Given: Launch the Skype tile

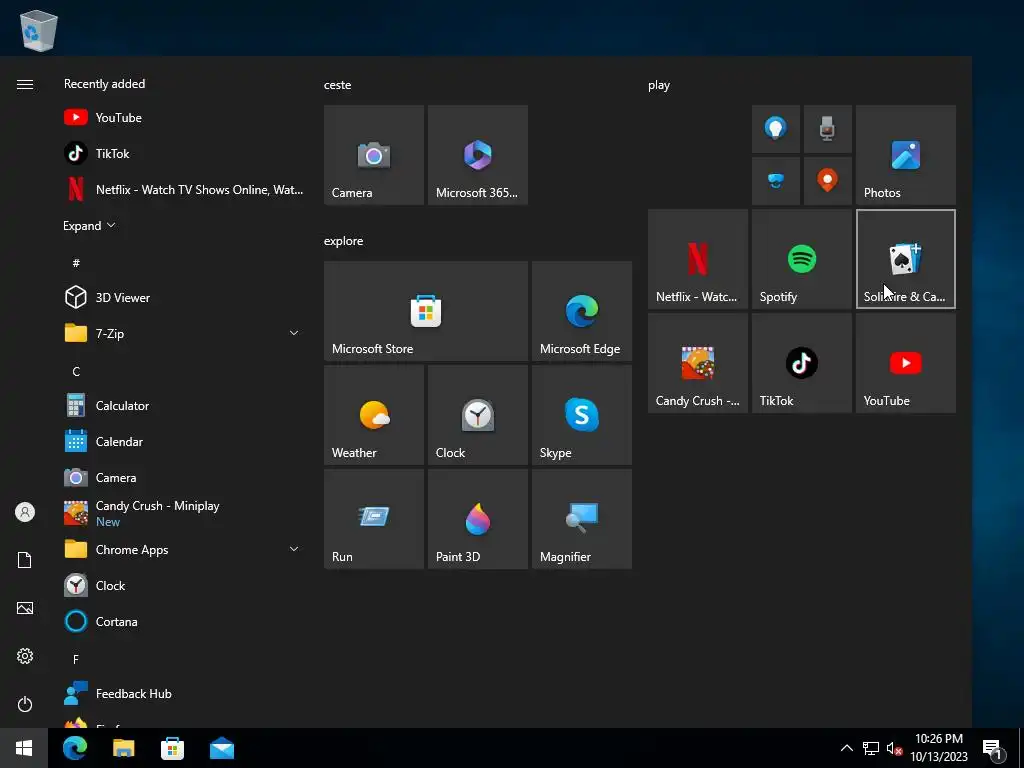Looking at the screenshot, I should (582, 415).
